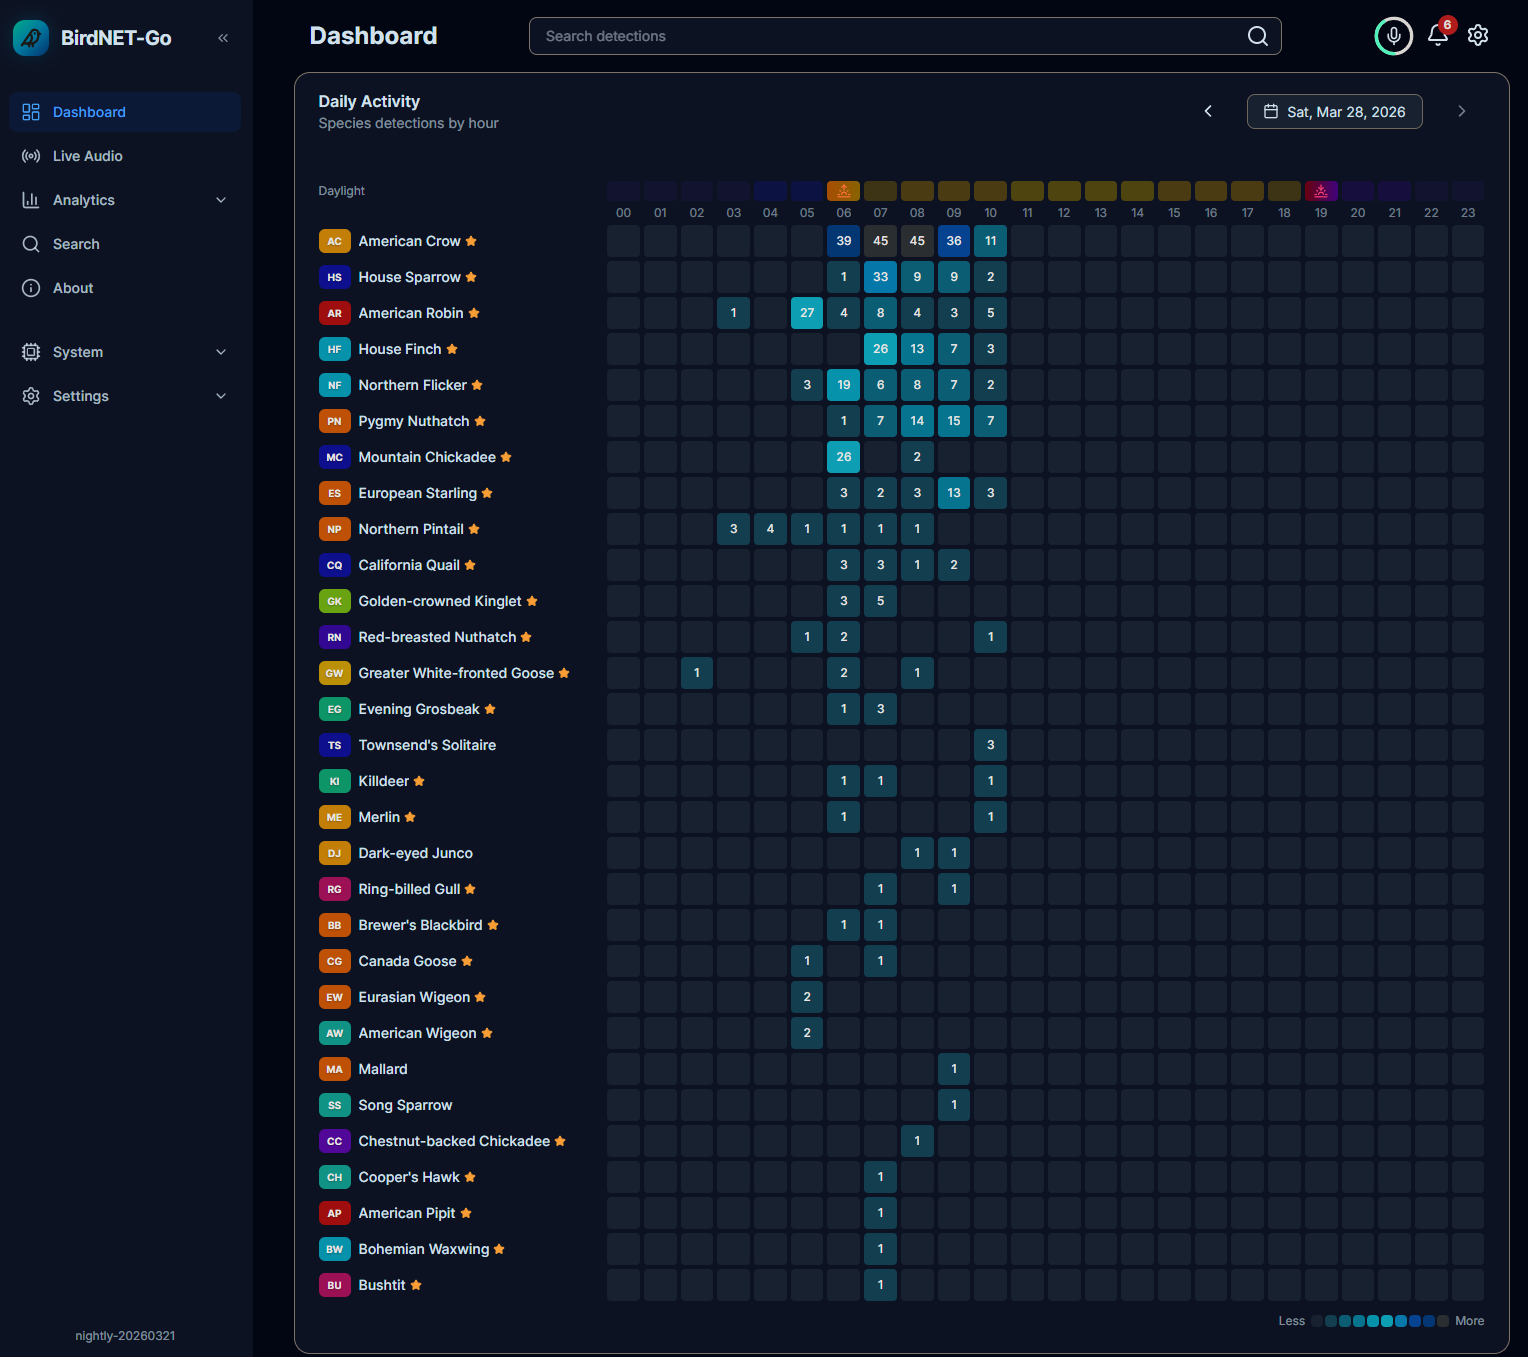Click the microphone audio level icon

pyautogui.click(x=1393, y=36)
